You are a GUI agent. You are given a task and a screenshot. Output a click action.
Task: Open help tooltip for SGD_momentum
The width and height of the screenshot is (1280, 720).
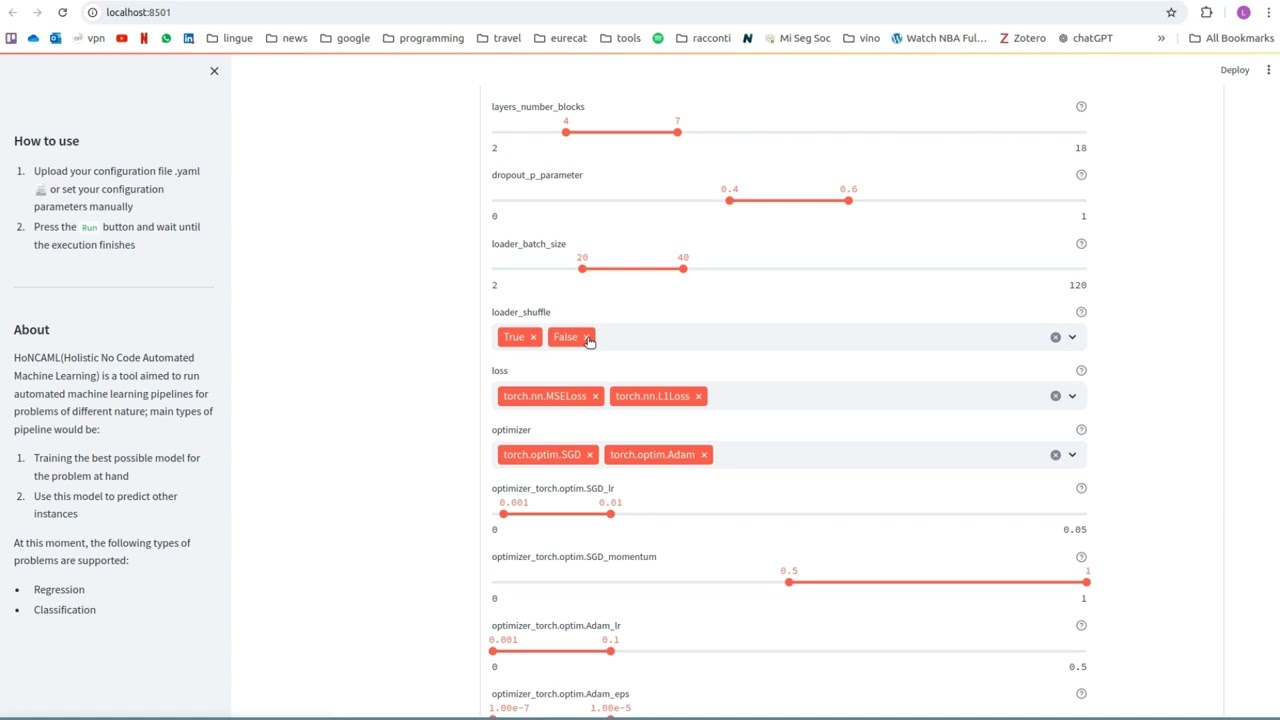pos(1081,557)
